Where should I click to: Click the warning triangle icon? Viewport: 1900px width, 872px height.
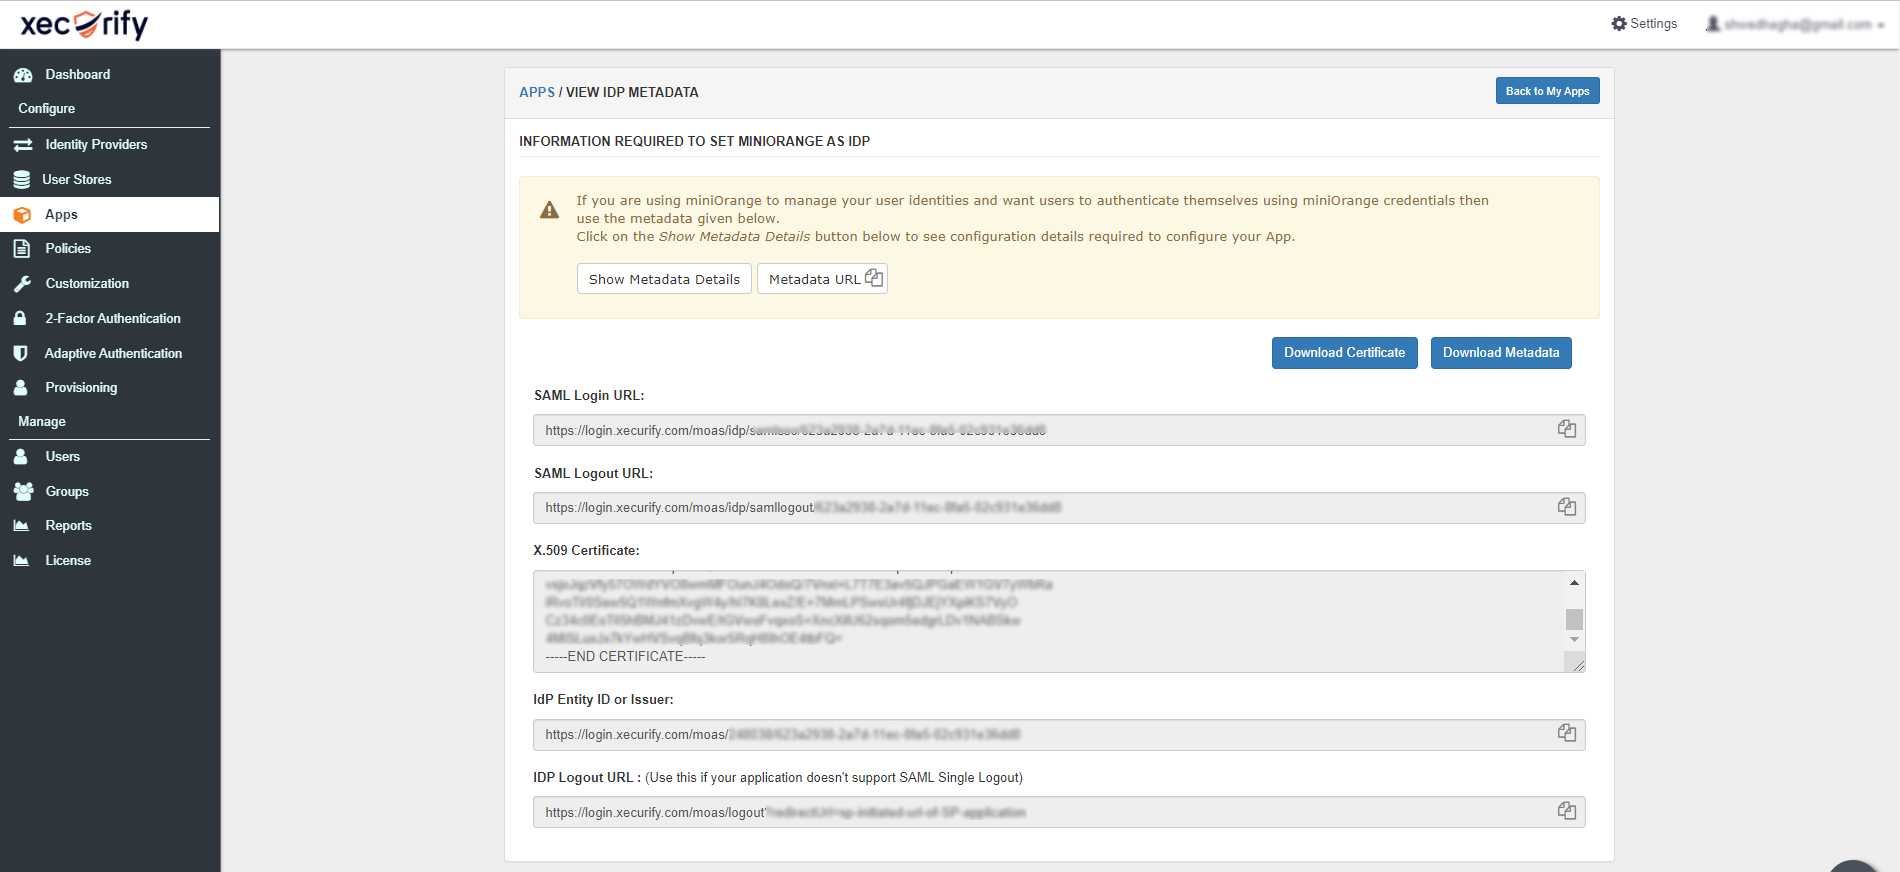(549, 210)
